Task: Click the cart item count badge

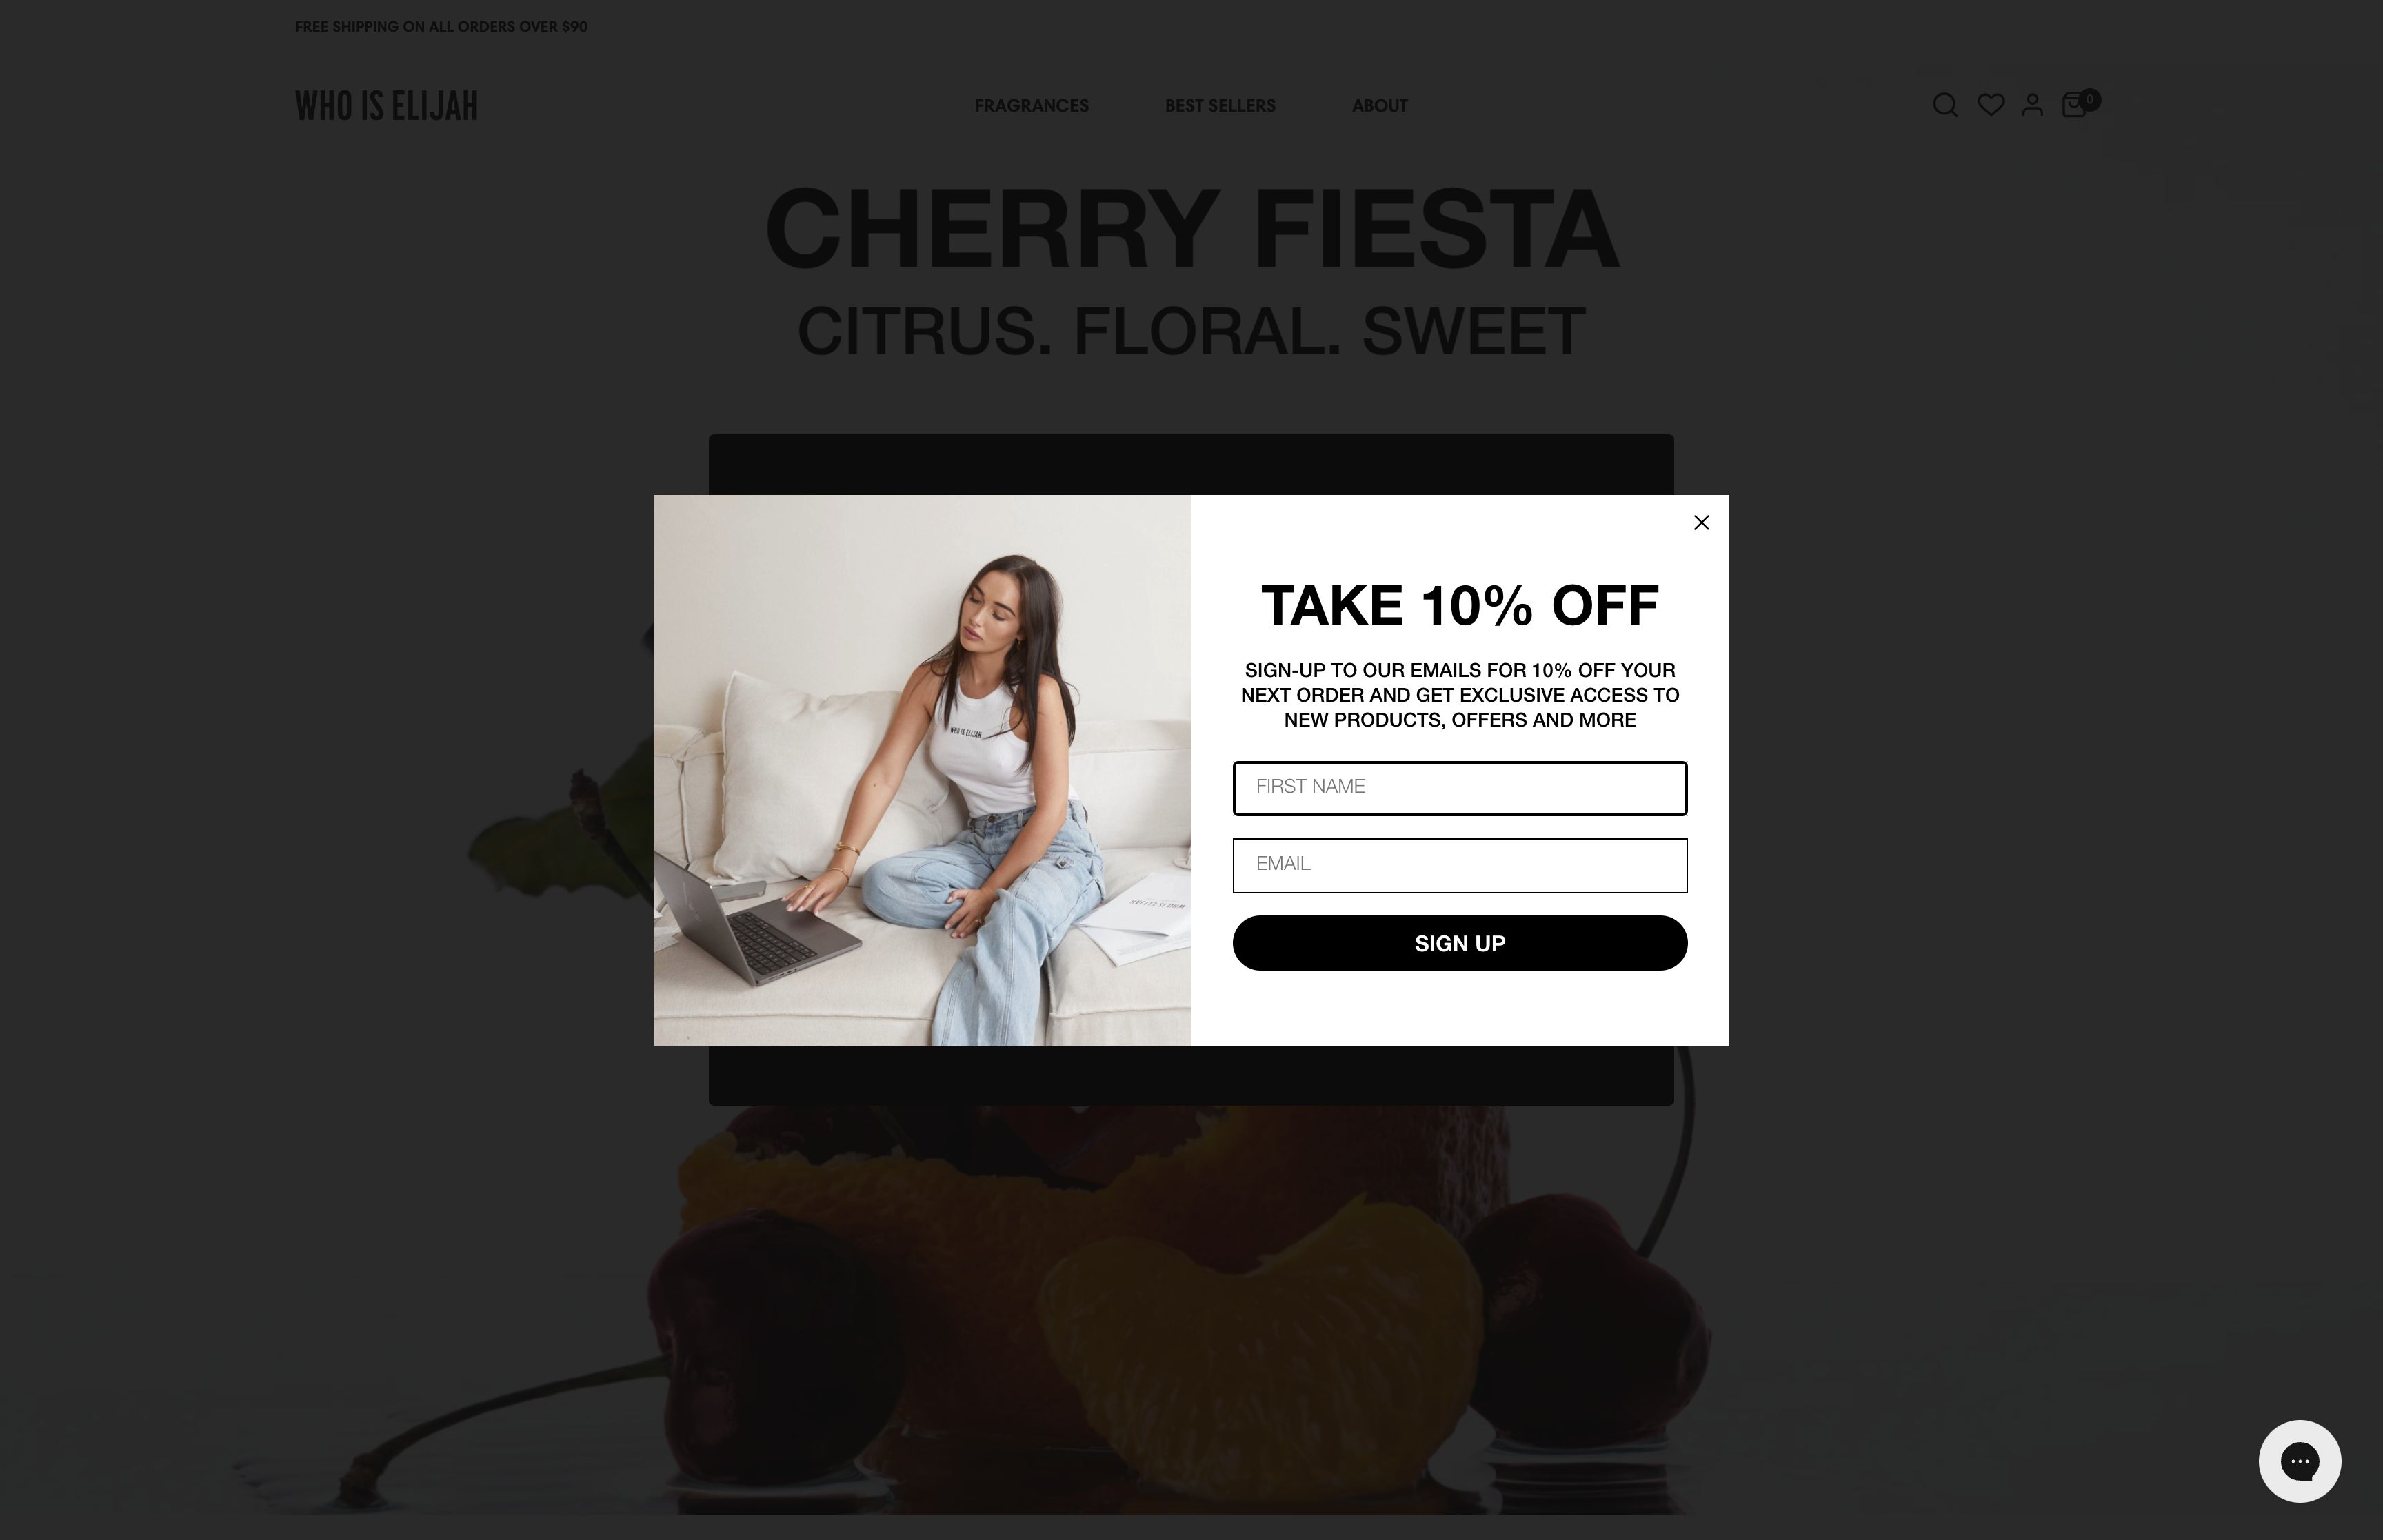Action: pos(2090,100)
